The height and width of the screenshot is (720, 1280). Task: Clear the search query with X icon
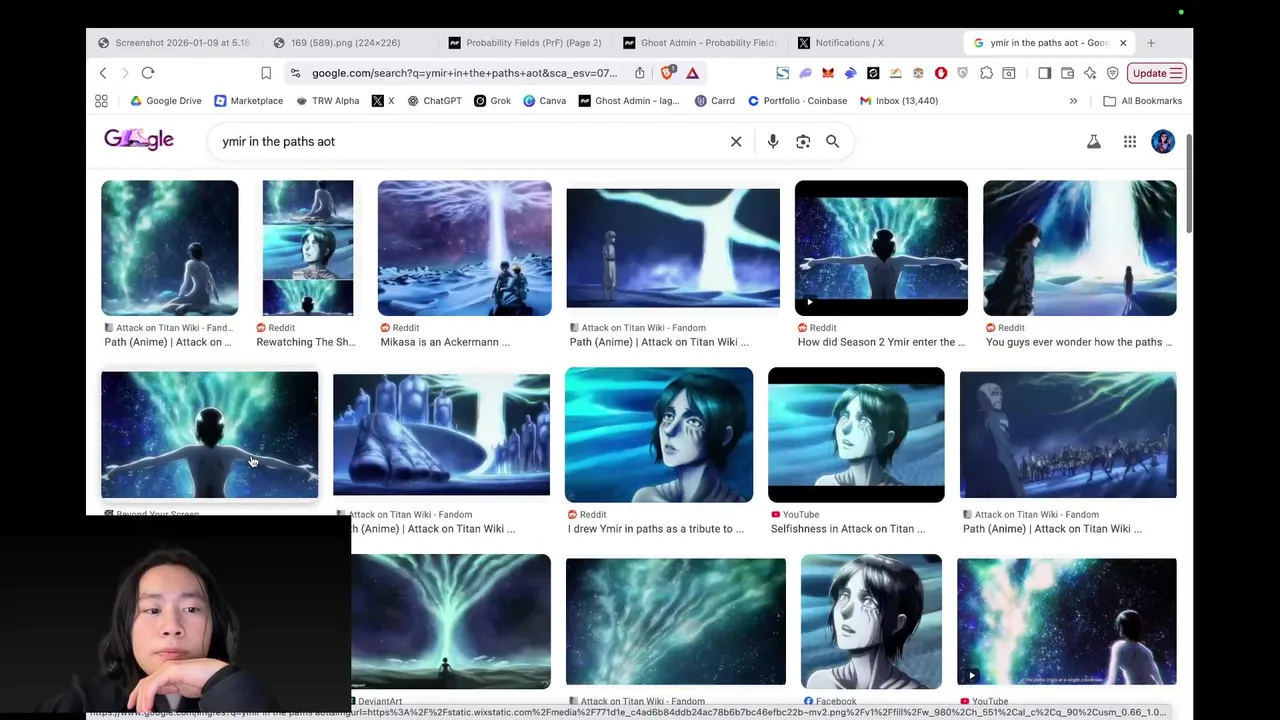[x=736, y=142]
